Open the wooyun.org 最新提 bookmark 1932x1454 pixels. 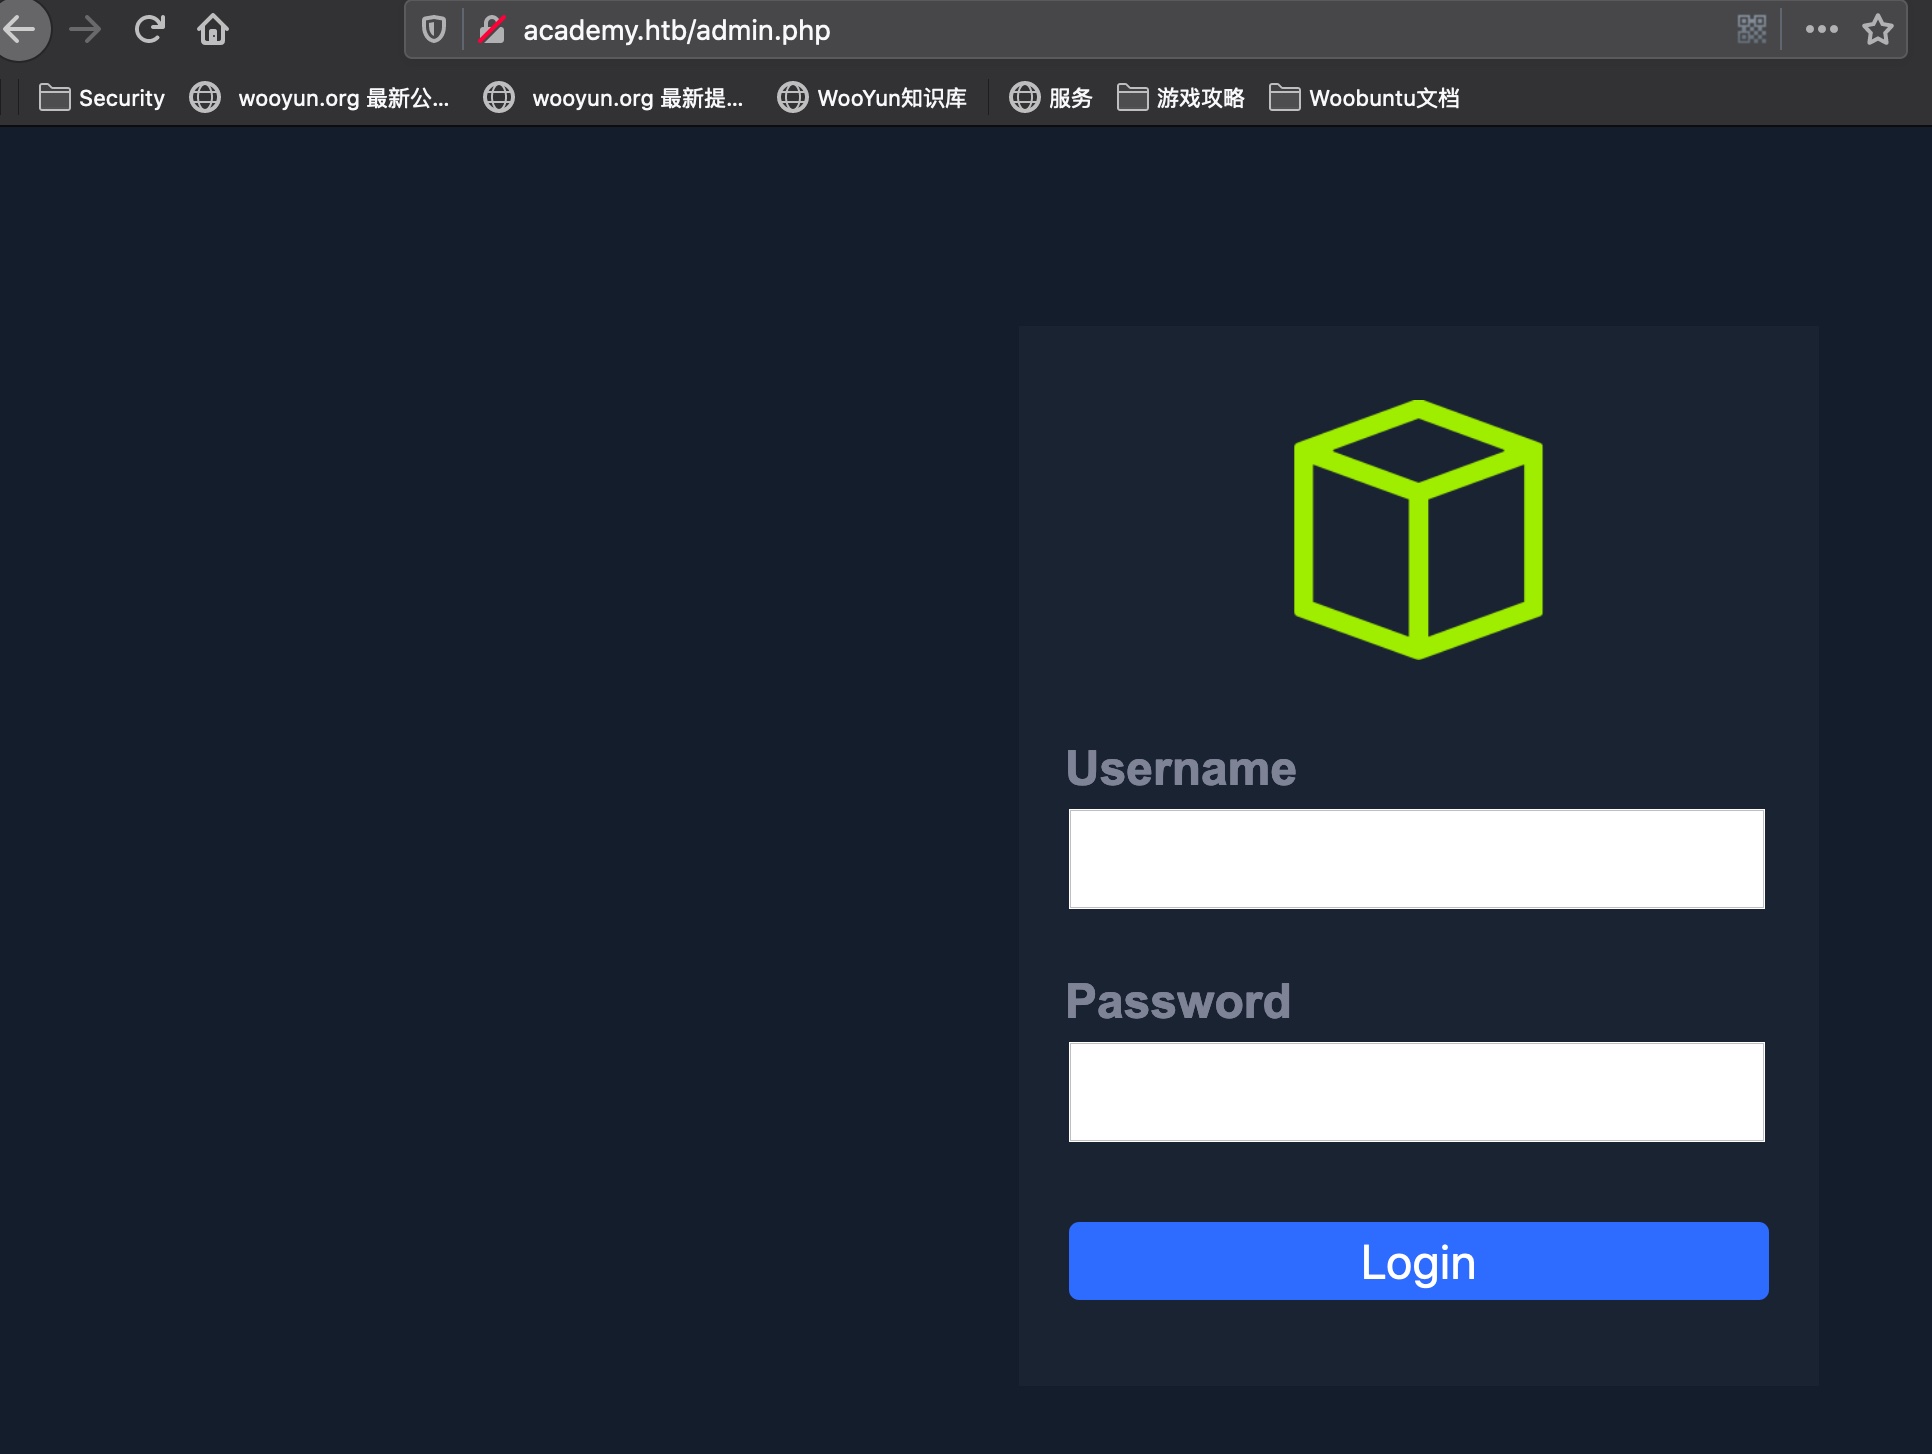614,98
